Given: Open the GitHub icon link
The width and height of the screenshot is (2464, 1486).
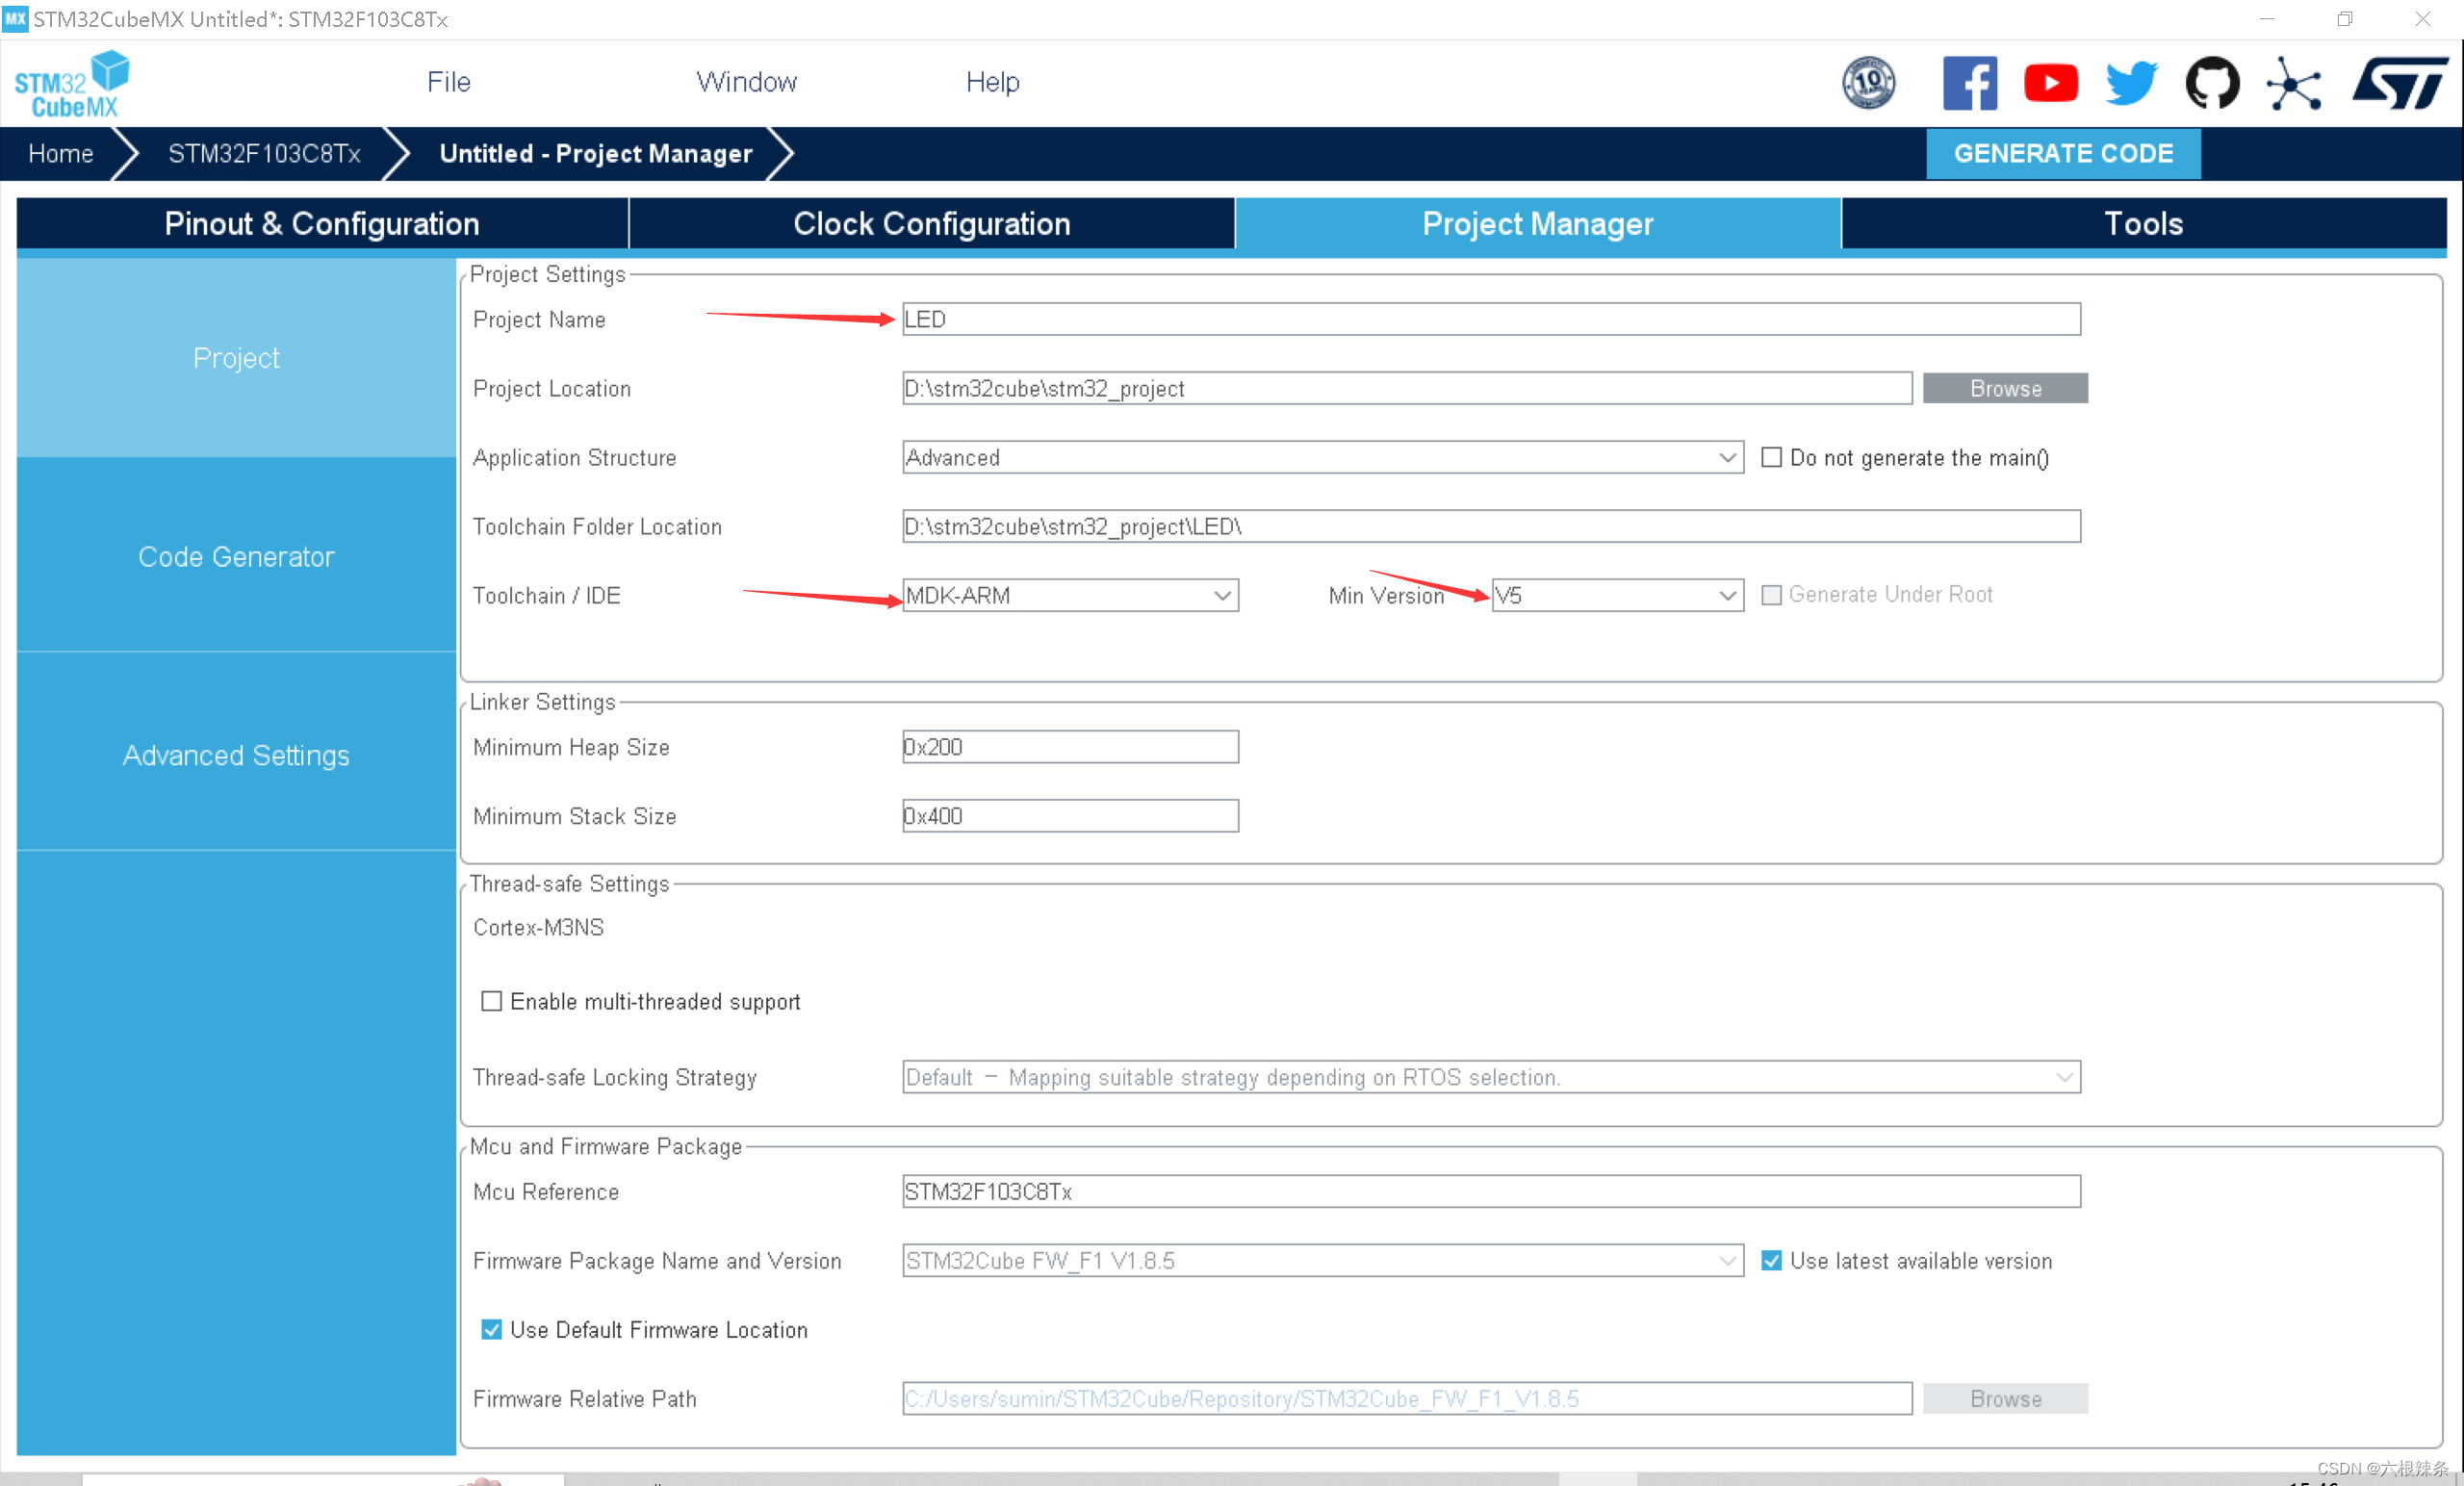Looking at the screenshot, I should tap(2211, 83).
